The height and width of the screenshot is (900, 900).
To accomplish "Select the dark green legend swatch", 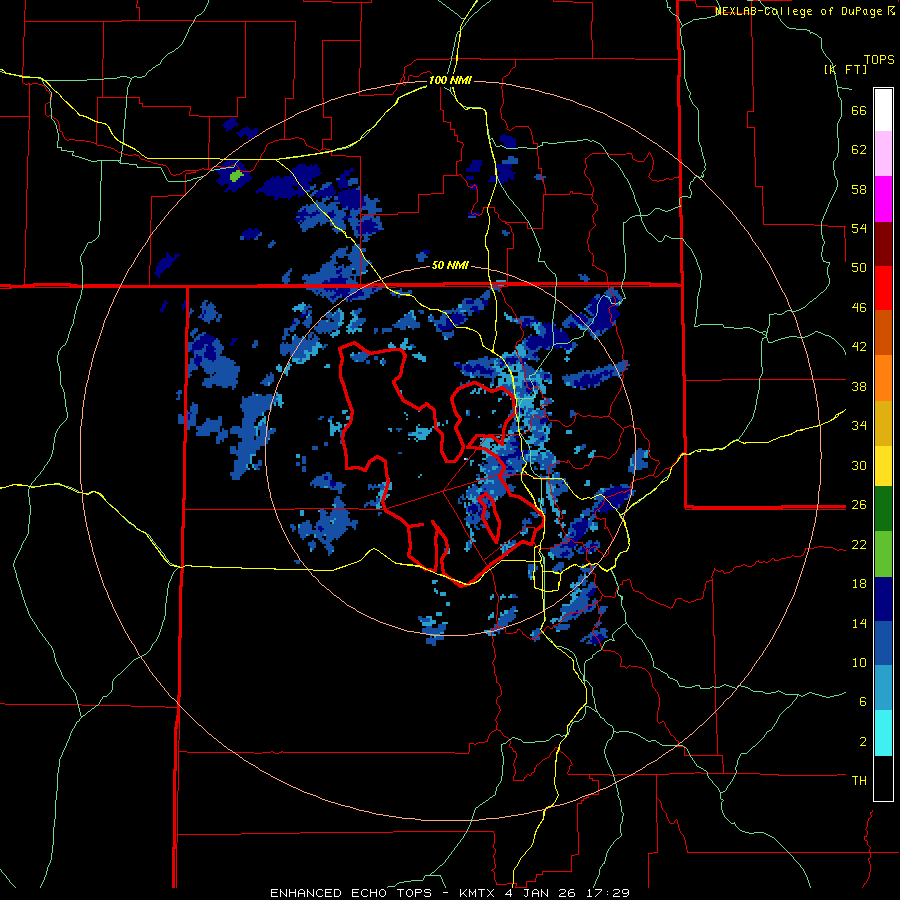I will [x=883, y=509].
